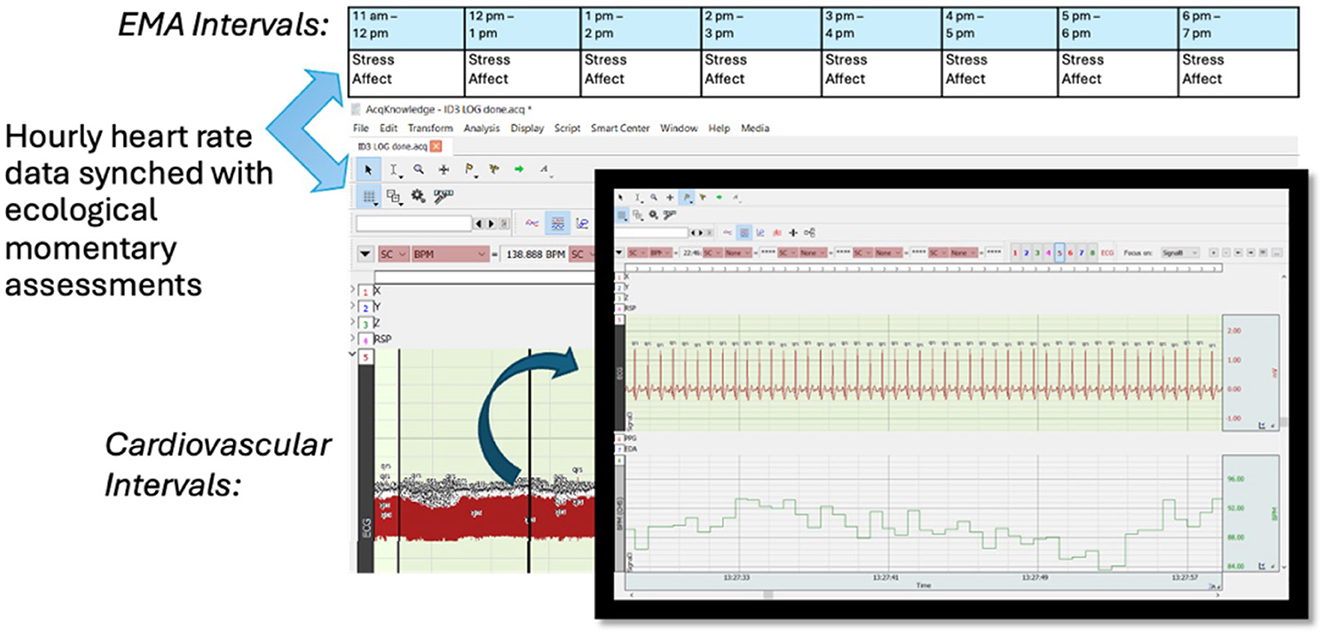Toggle channel 7 button in front window channel strip
This screenshot has height=638, width=1325.
(x=1081, y=253)
